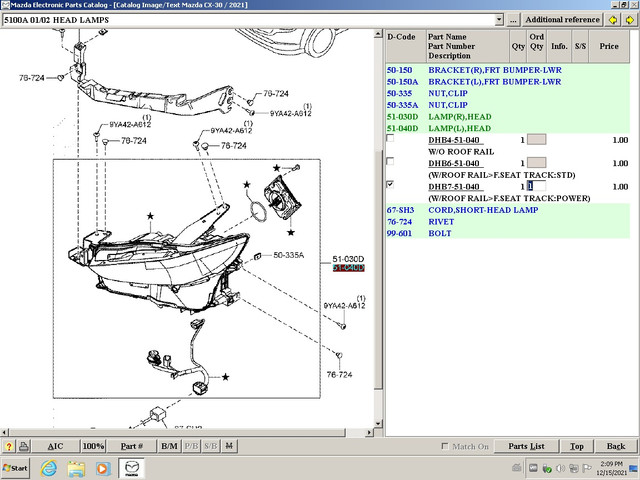This screenshot has width=640, height=480.
Task: Toggle the Match On checkbox
Action: click(445, 446)
